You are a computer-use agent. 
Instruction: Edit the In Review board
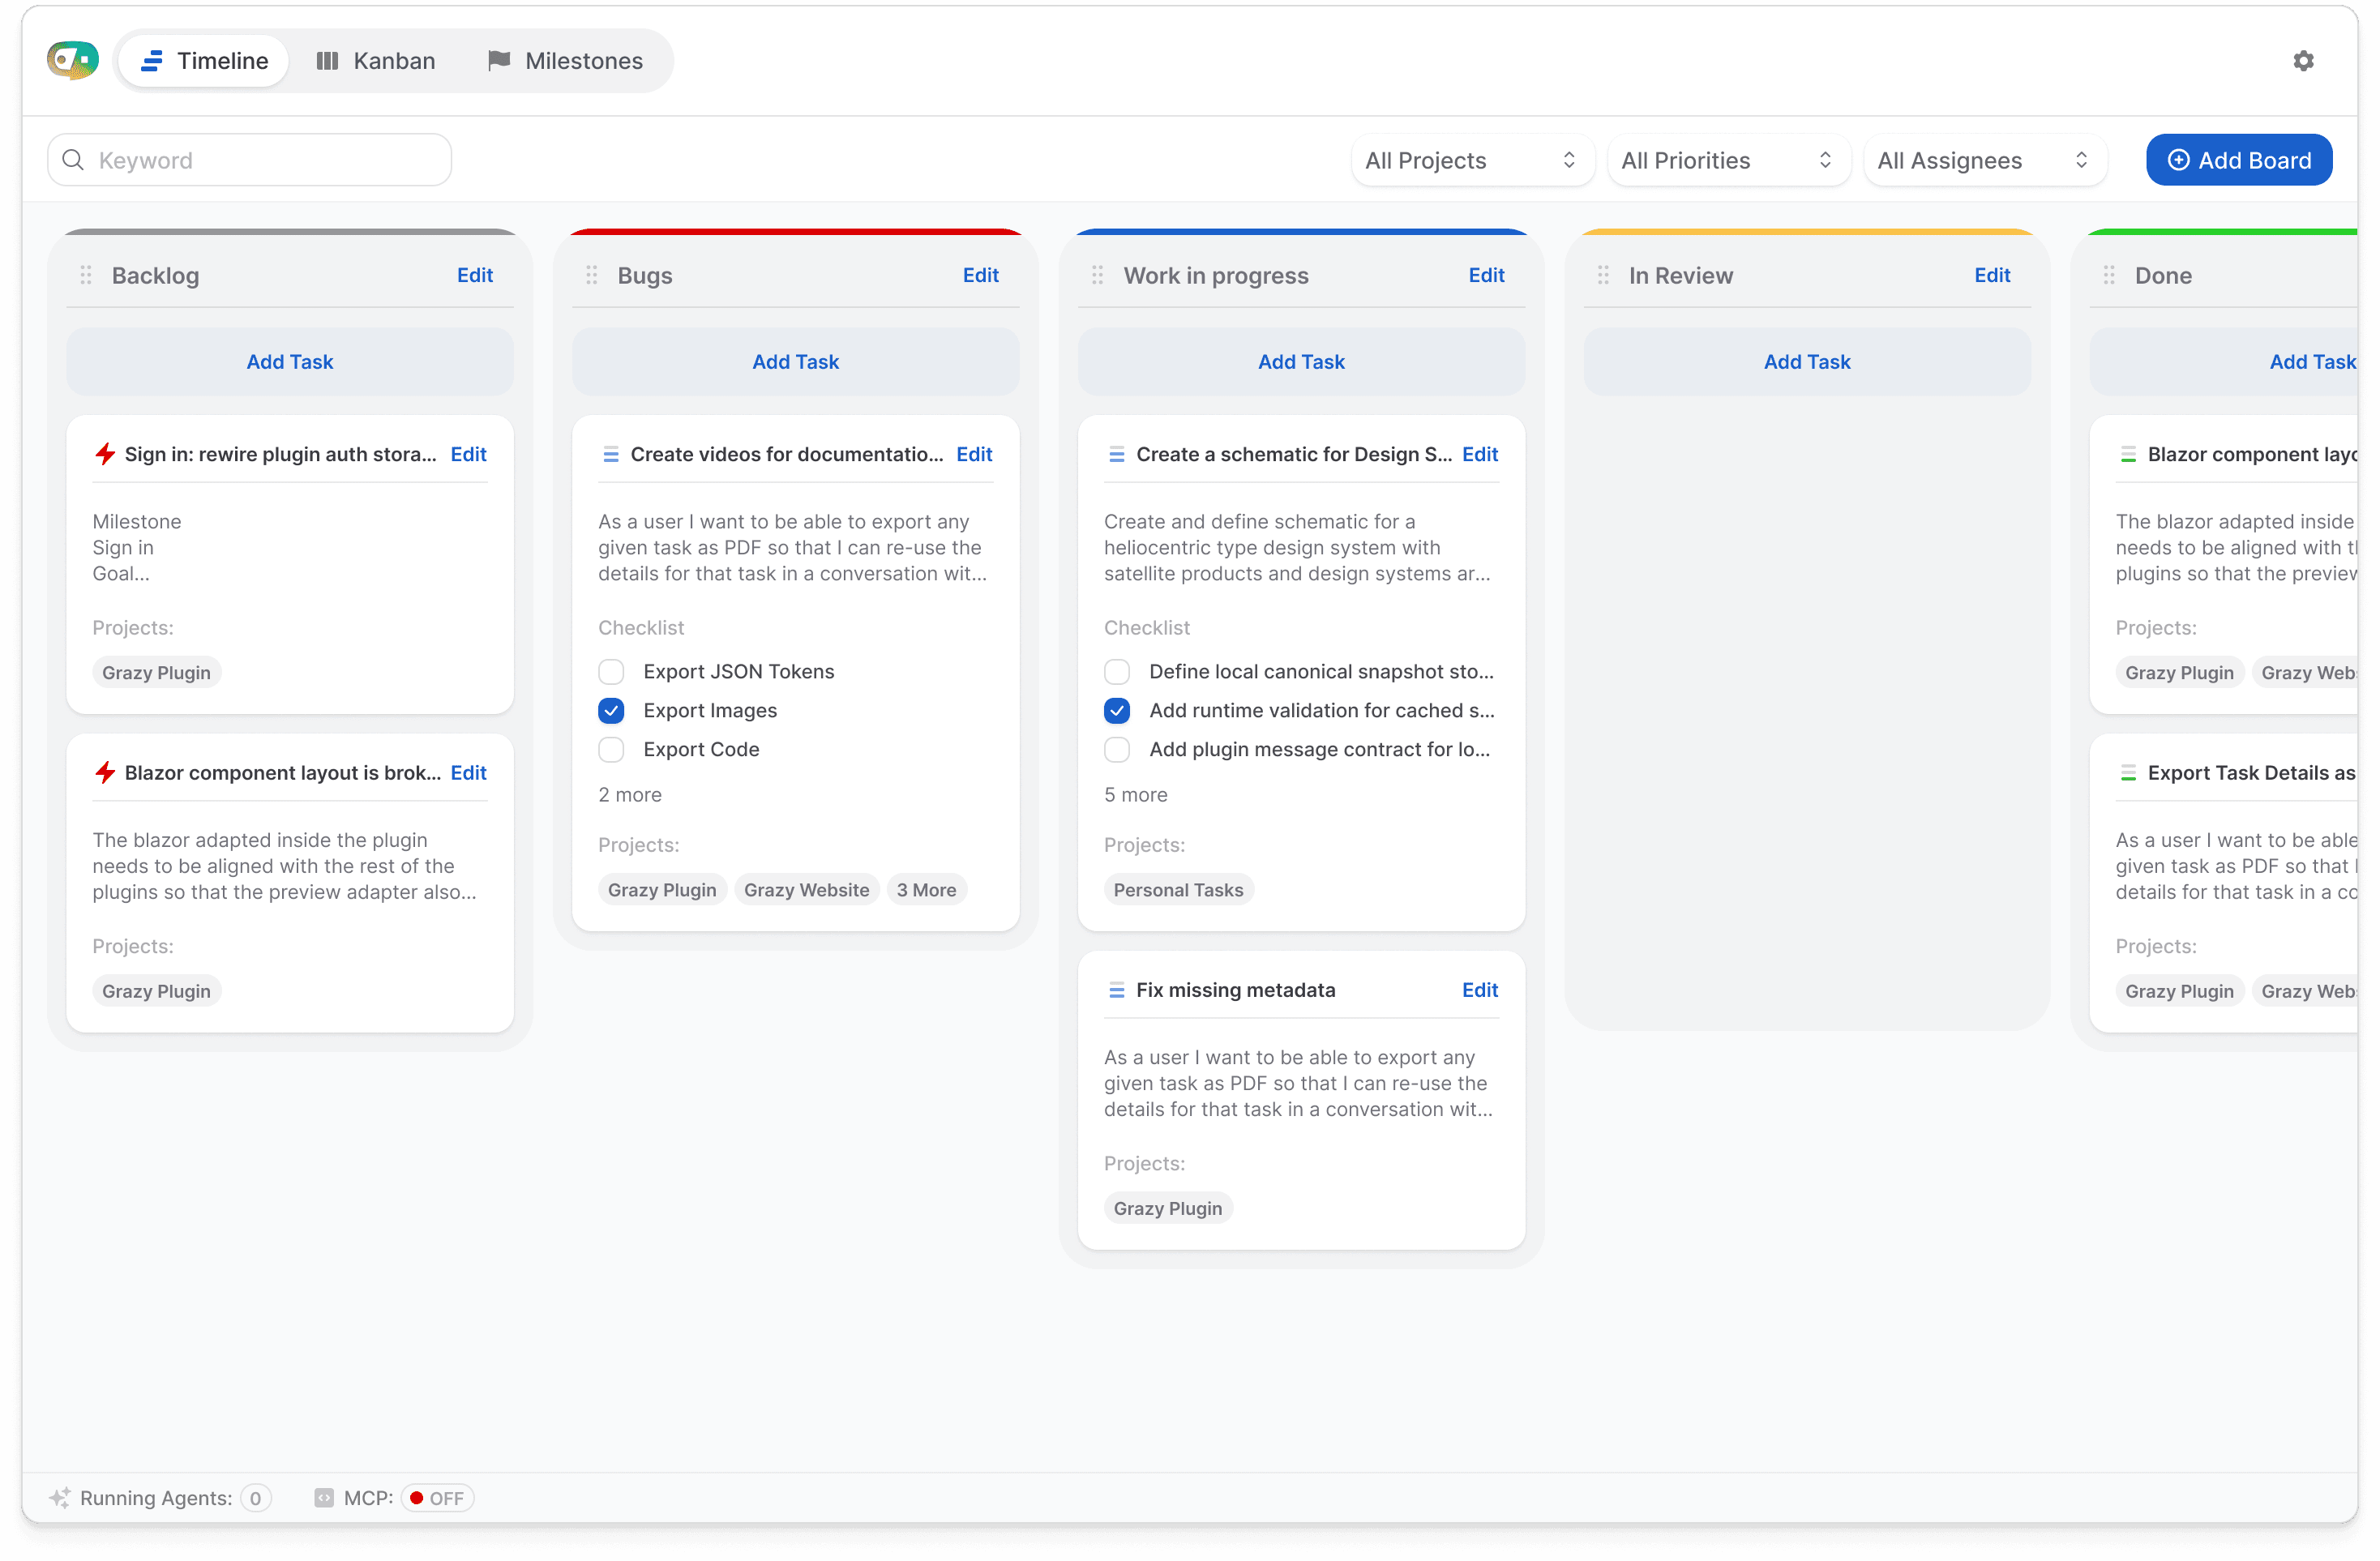1993,275
